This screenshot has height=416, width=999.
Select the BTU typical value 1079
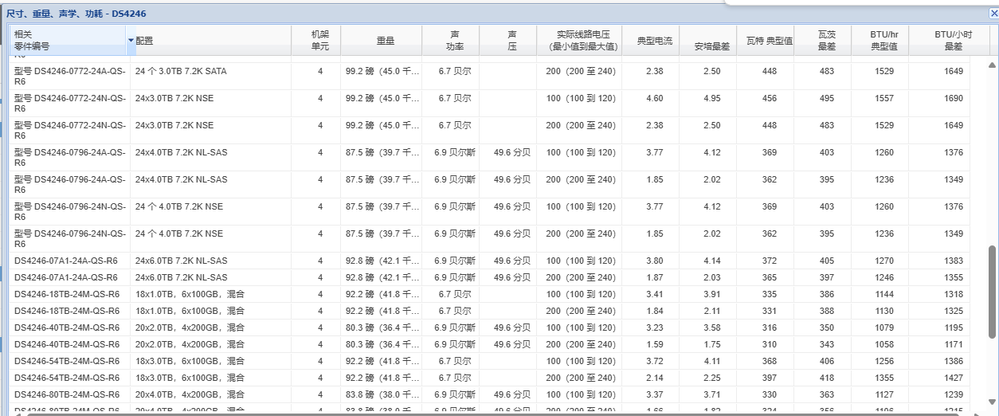point(884,327)
